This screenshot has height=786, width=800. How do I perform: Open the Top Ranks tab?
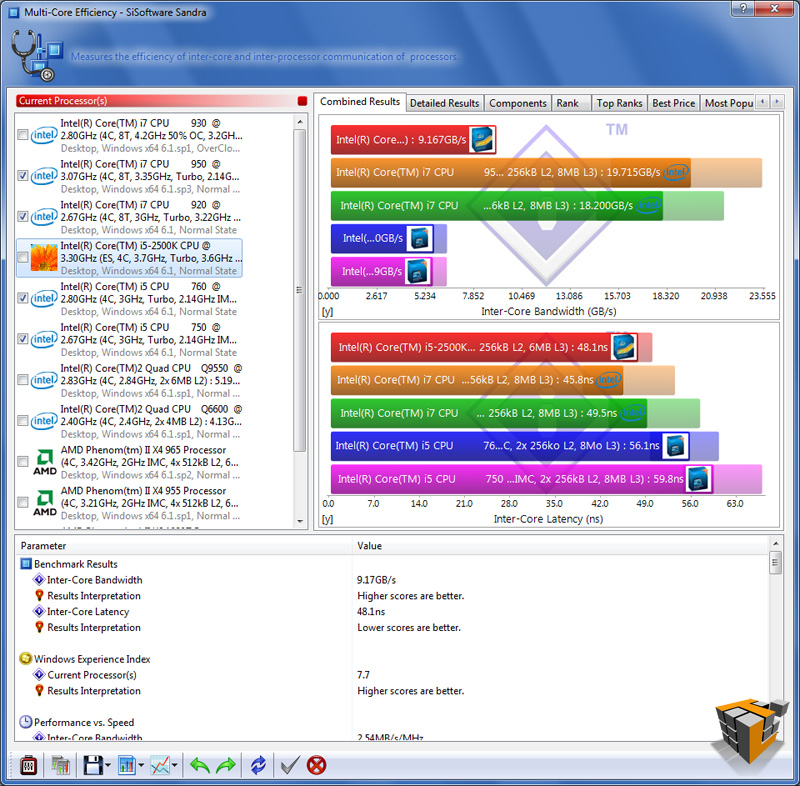(619, 103)
